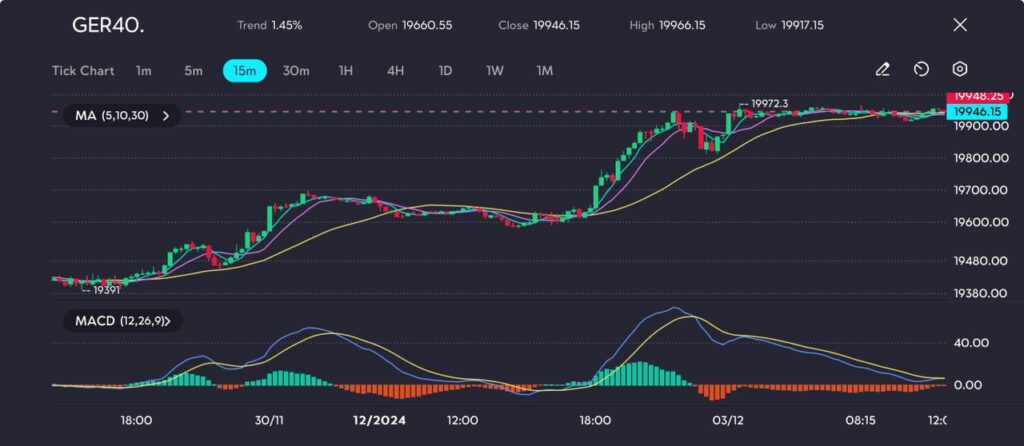This screenshot has height=446, width=1024.
Task: Open the drawing pencil tool
Action: (882, 70)
